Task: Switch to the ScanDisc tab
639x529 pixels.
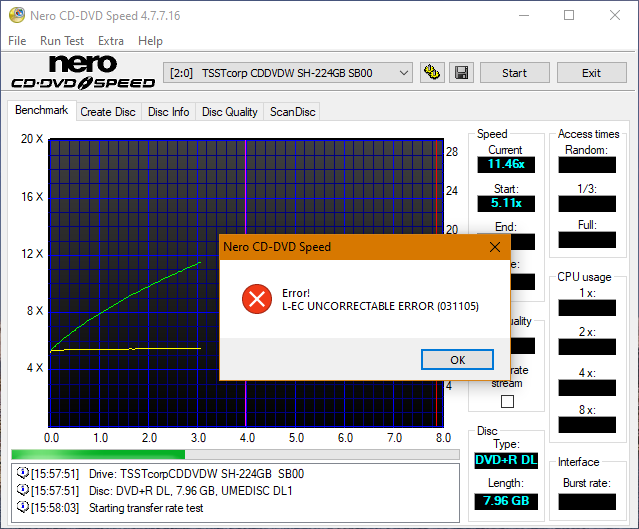Action: tap(293, 112)
